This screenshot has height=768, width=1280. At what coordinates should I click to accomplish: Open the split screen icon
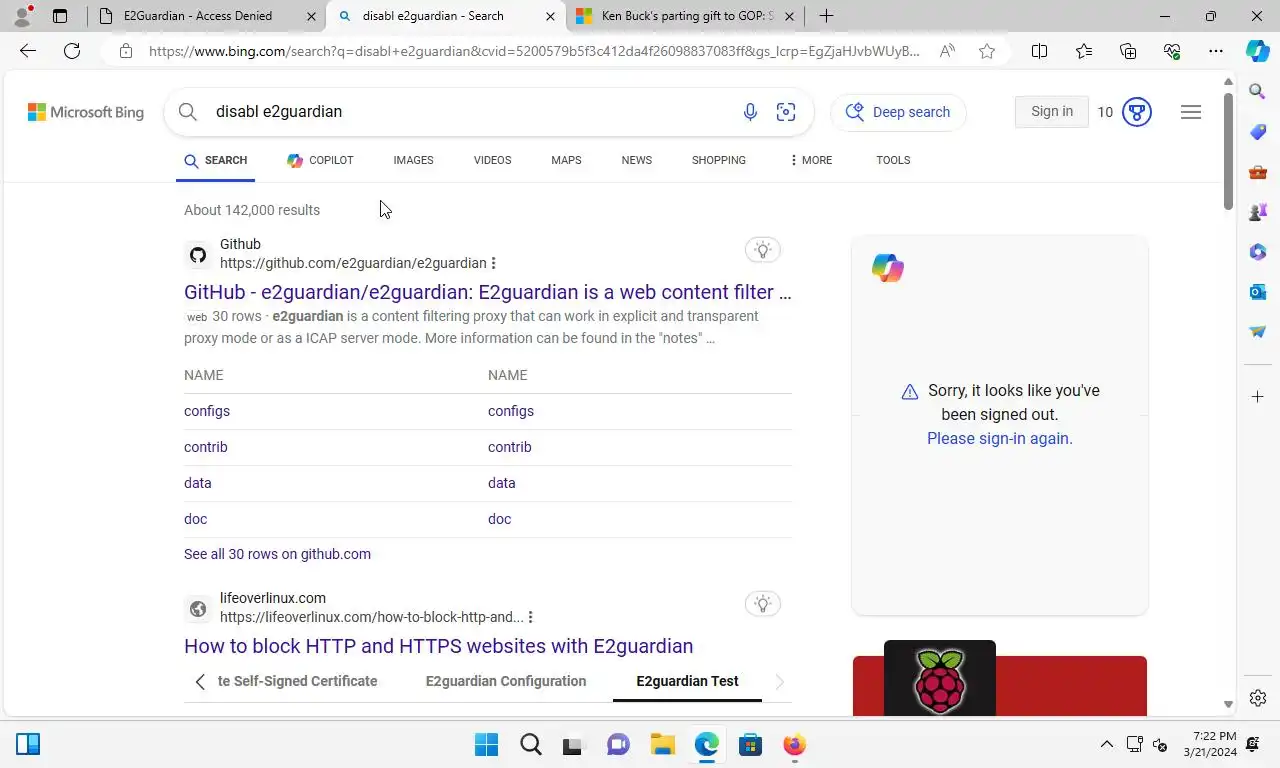(x=1039, y=51)
